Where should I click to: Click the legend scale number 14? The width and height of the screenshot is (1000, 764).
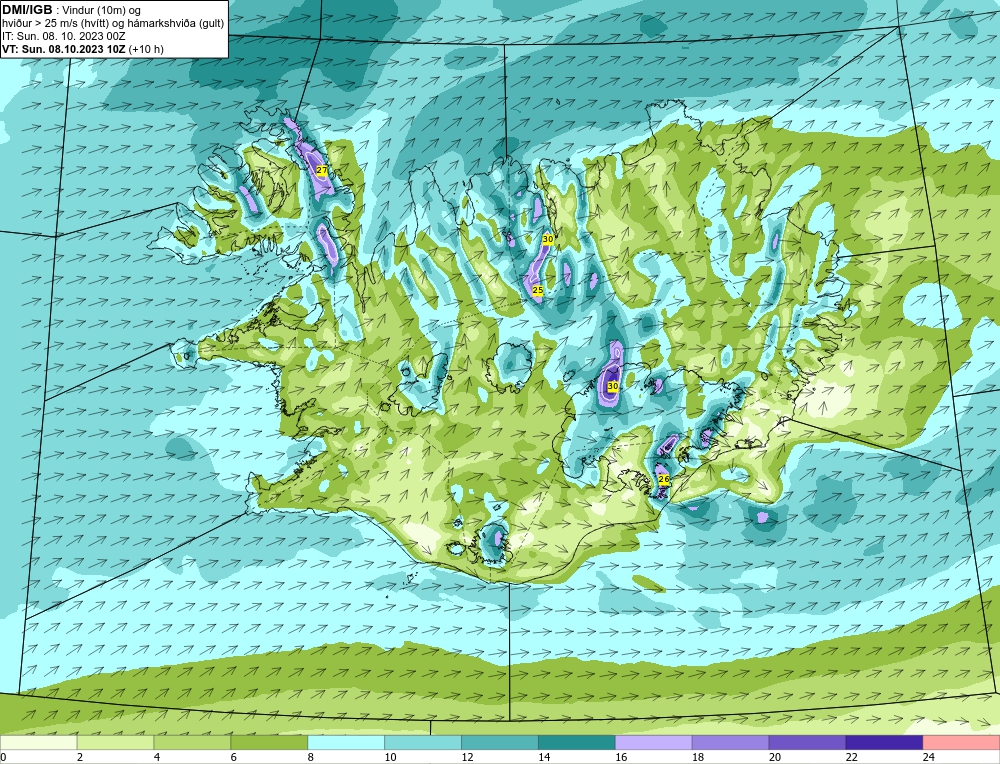tap(544, 757)
